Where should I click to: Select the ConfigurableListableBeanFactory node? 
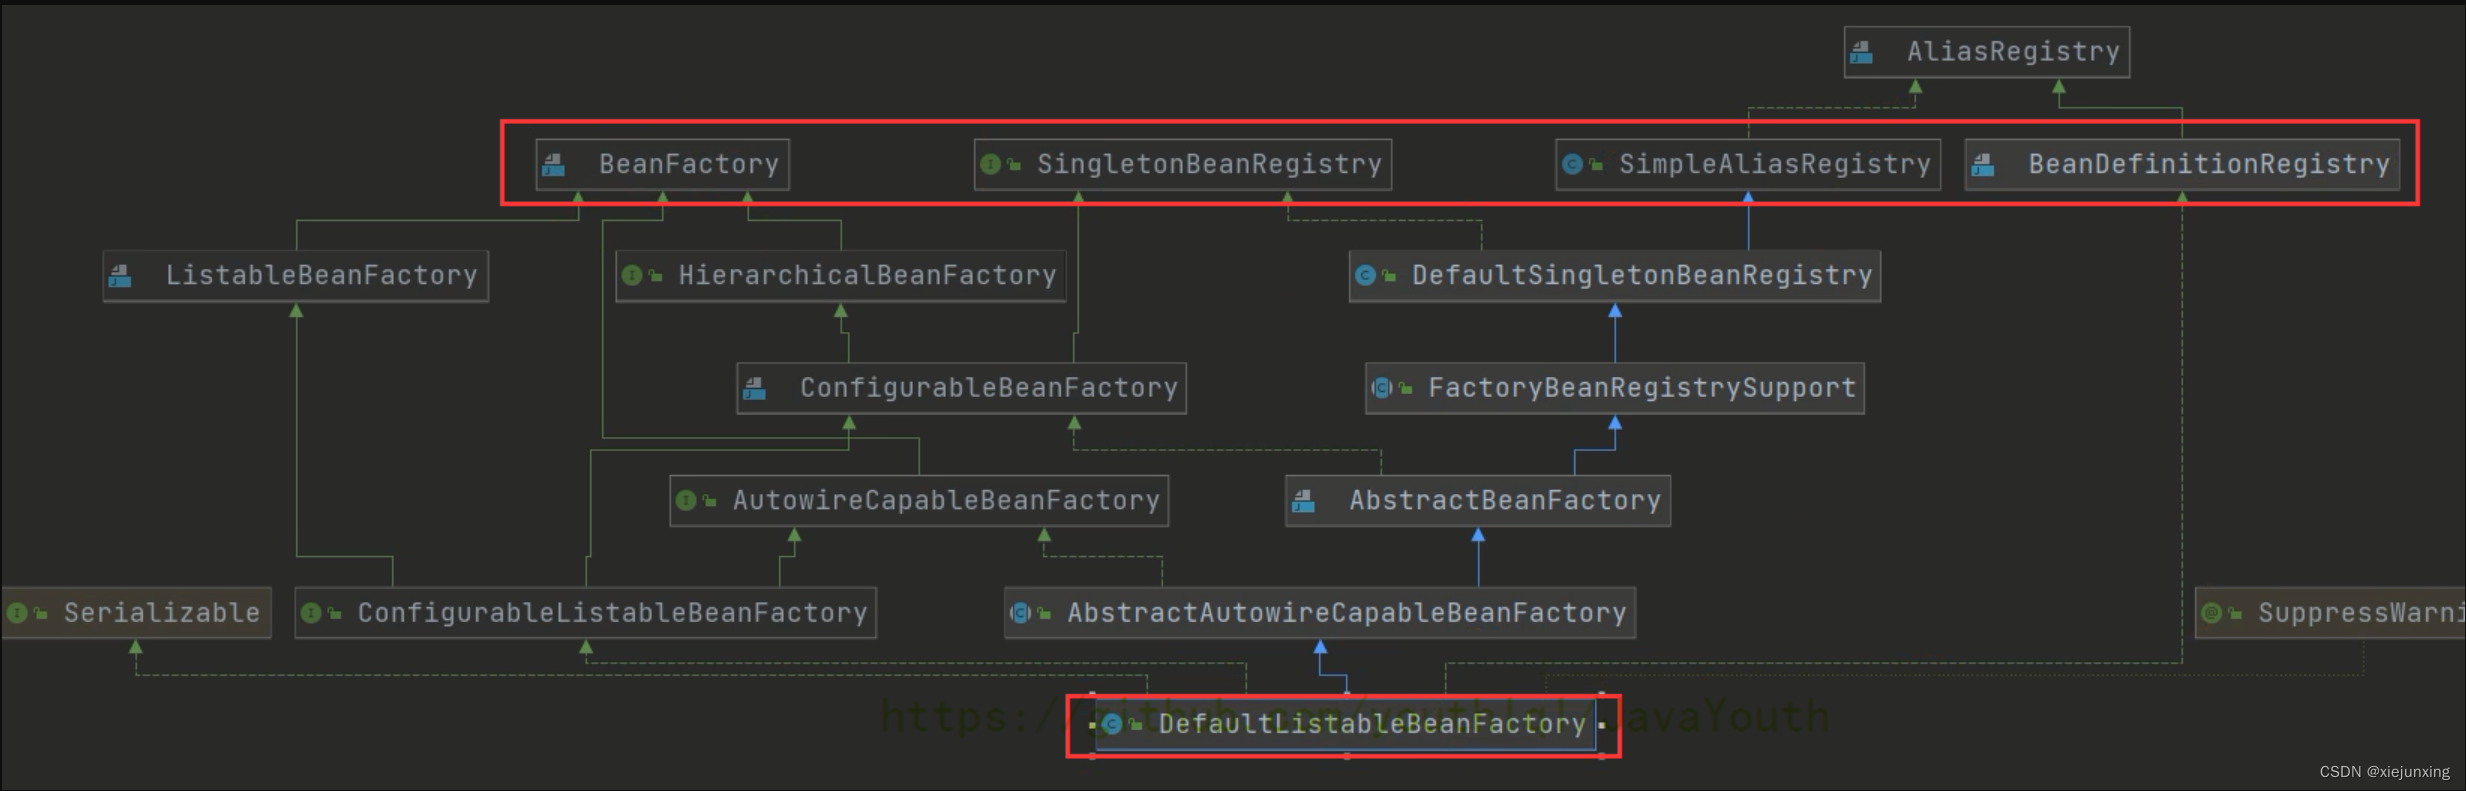tap(586, 612)
